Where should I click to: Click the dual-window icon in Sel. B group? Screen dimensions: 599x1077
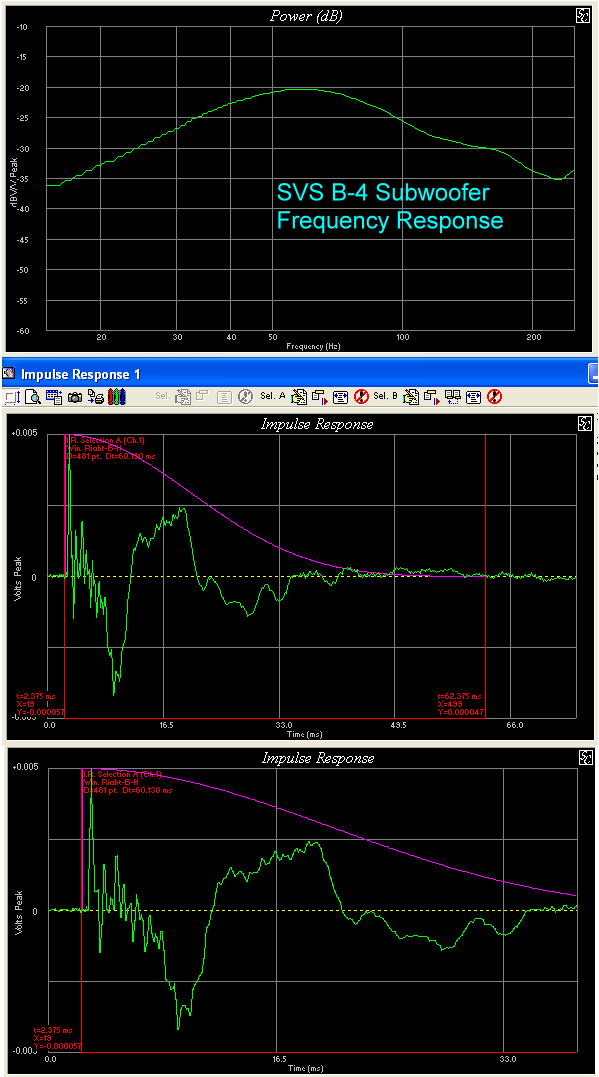point(453,397)
